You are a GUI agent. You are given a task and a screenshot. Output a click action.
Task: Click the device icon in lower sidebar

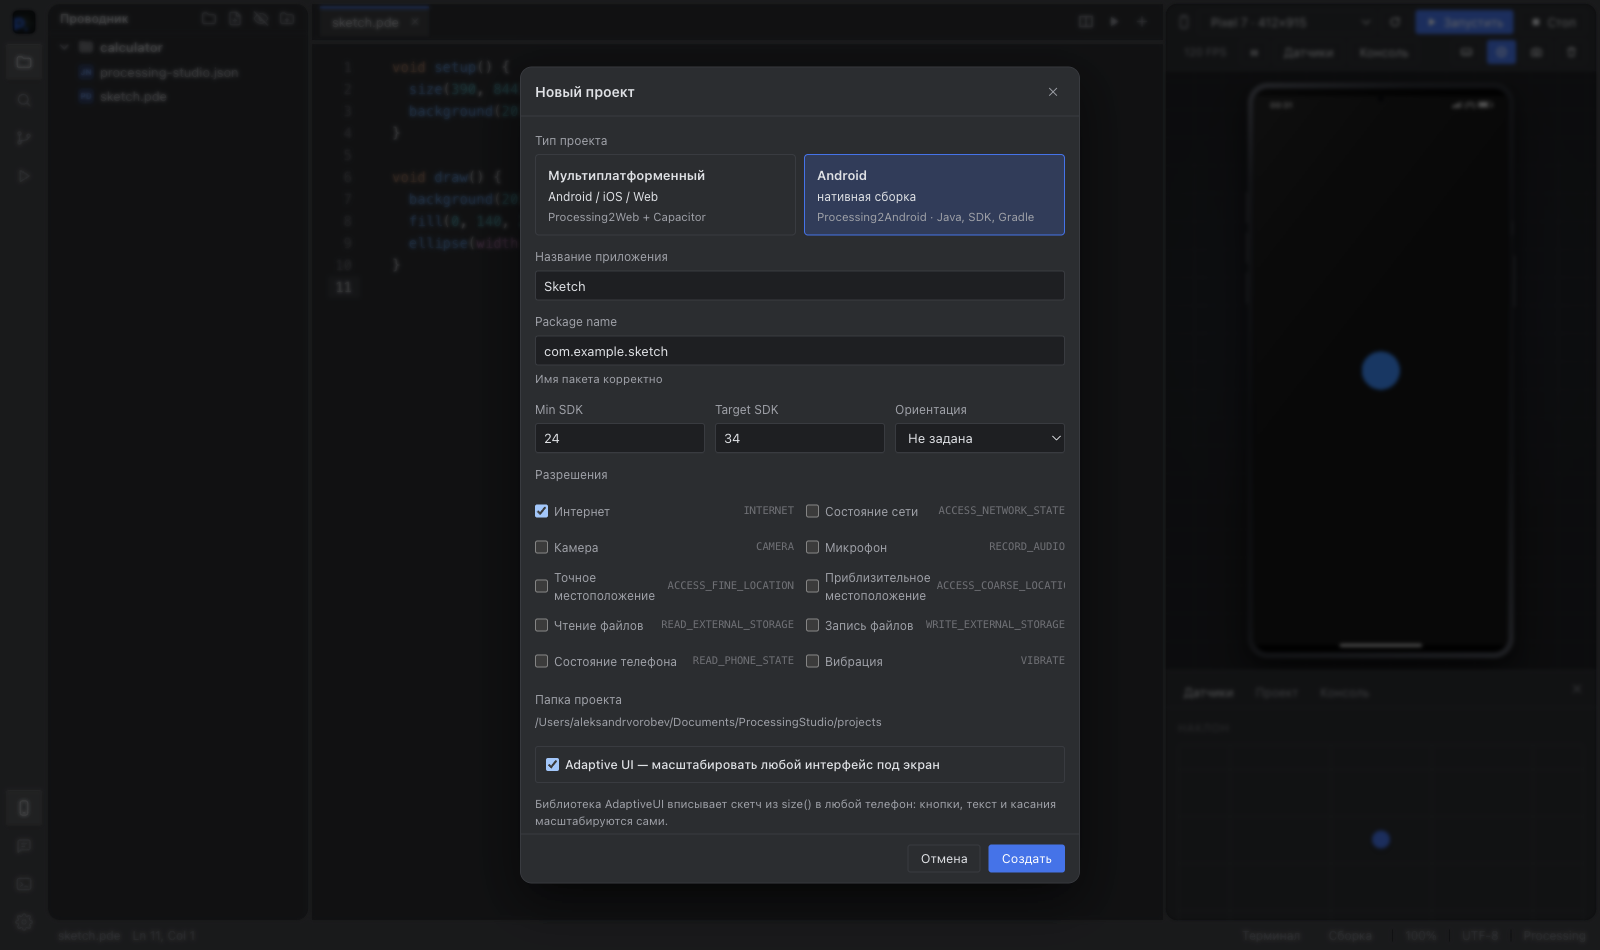coord(24,808)
